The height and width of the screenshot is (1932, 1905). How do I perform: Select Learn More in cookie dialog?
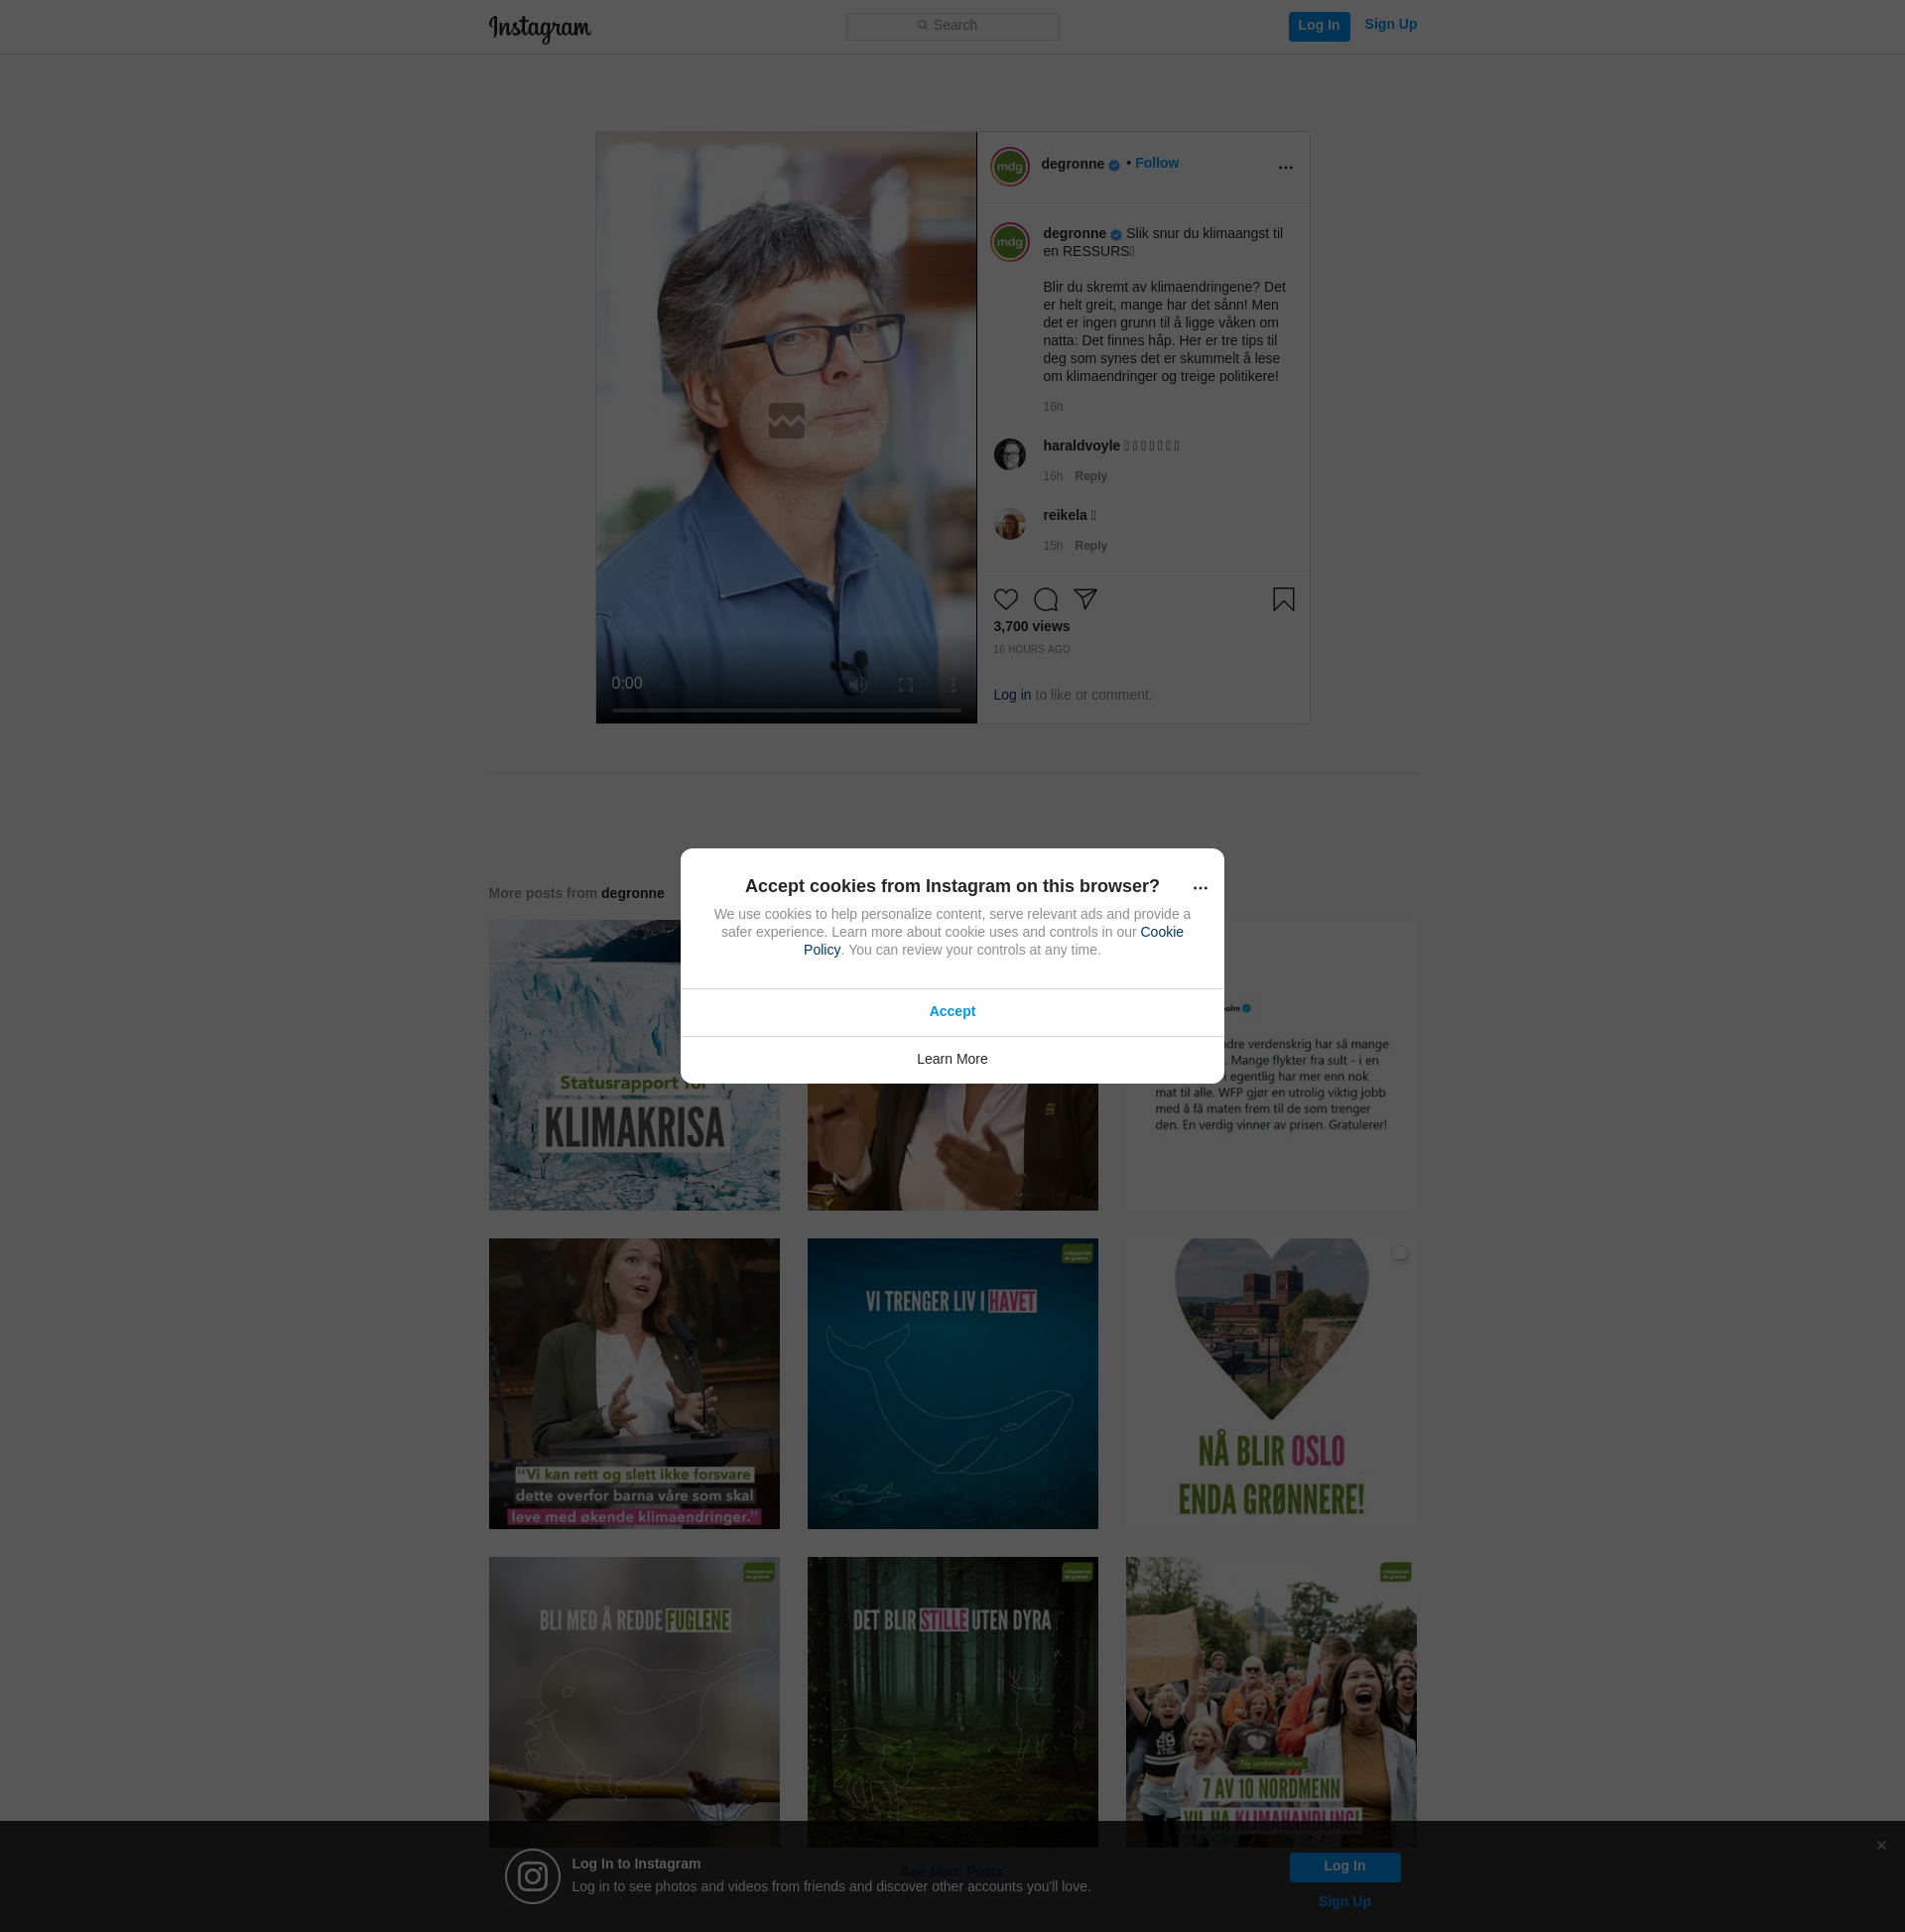952,1059
